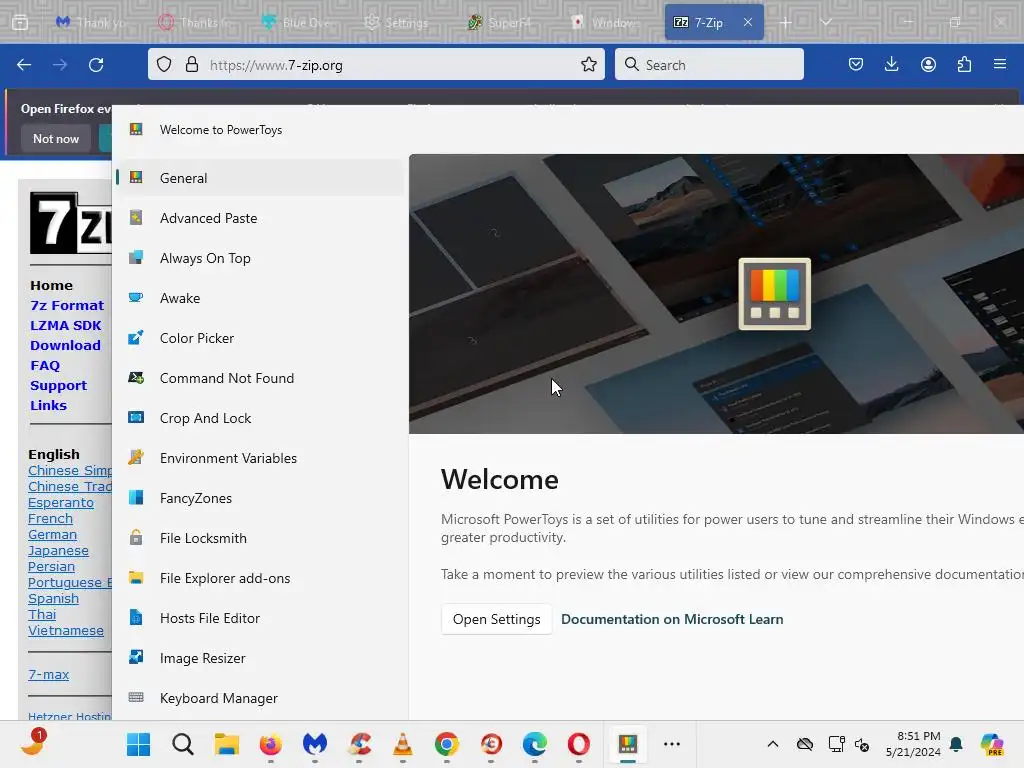Click Not now in the Firefox prompt
The height and width of the screenshot is (768, 1024).
pos(56,138)
